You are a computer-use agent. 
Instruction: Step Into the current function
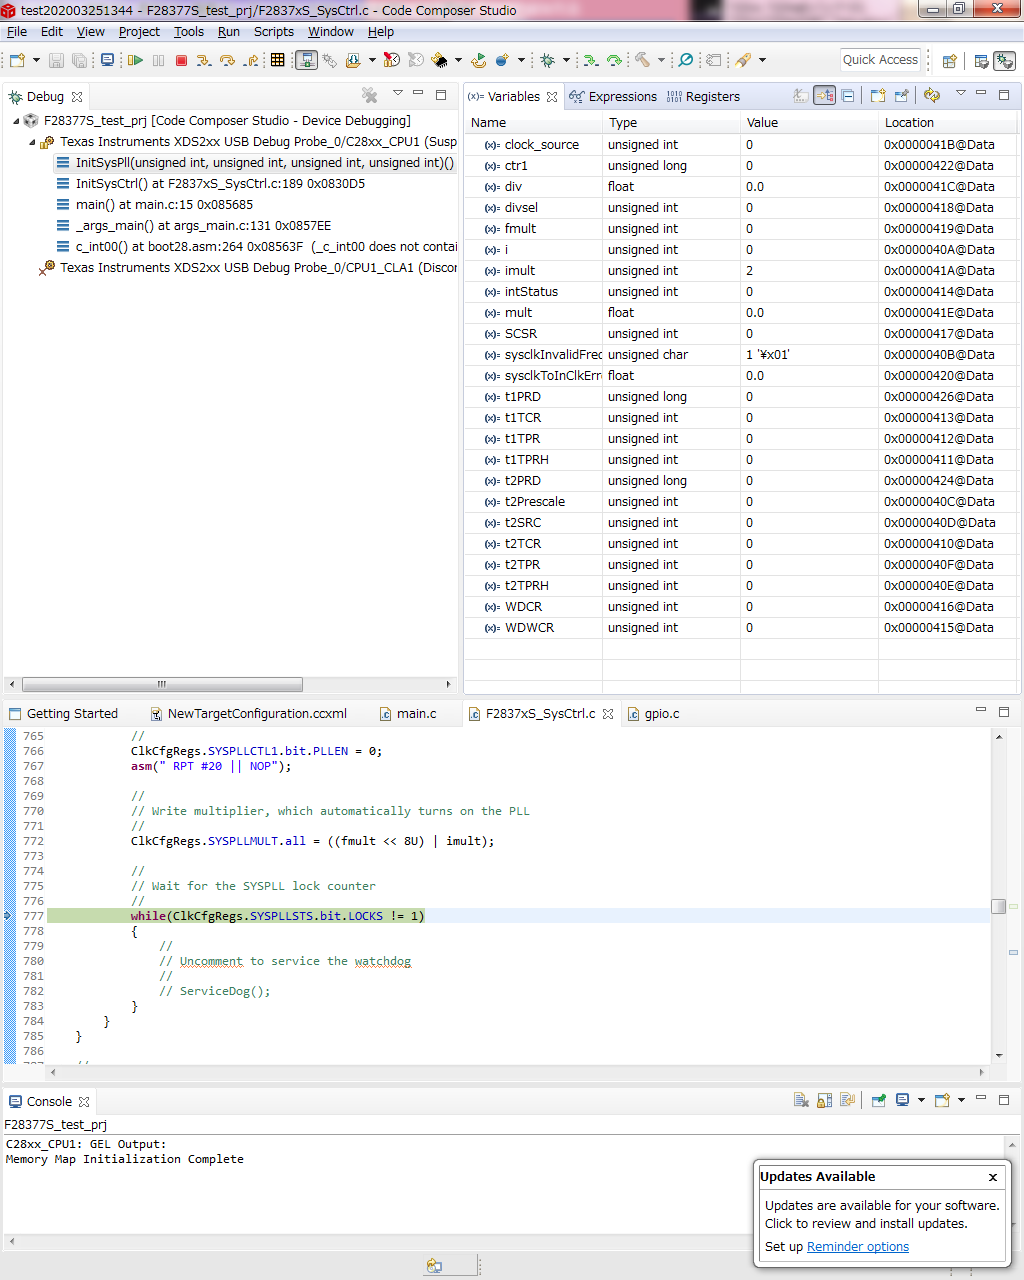tap(203, 60)
